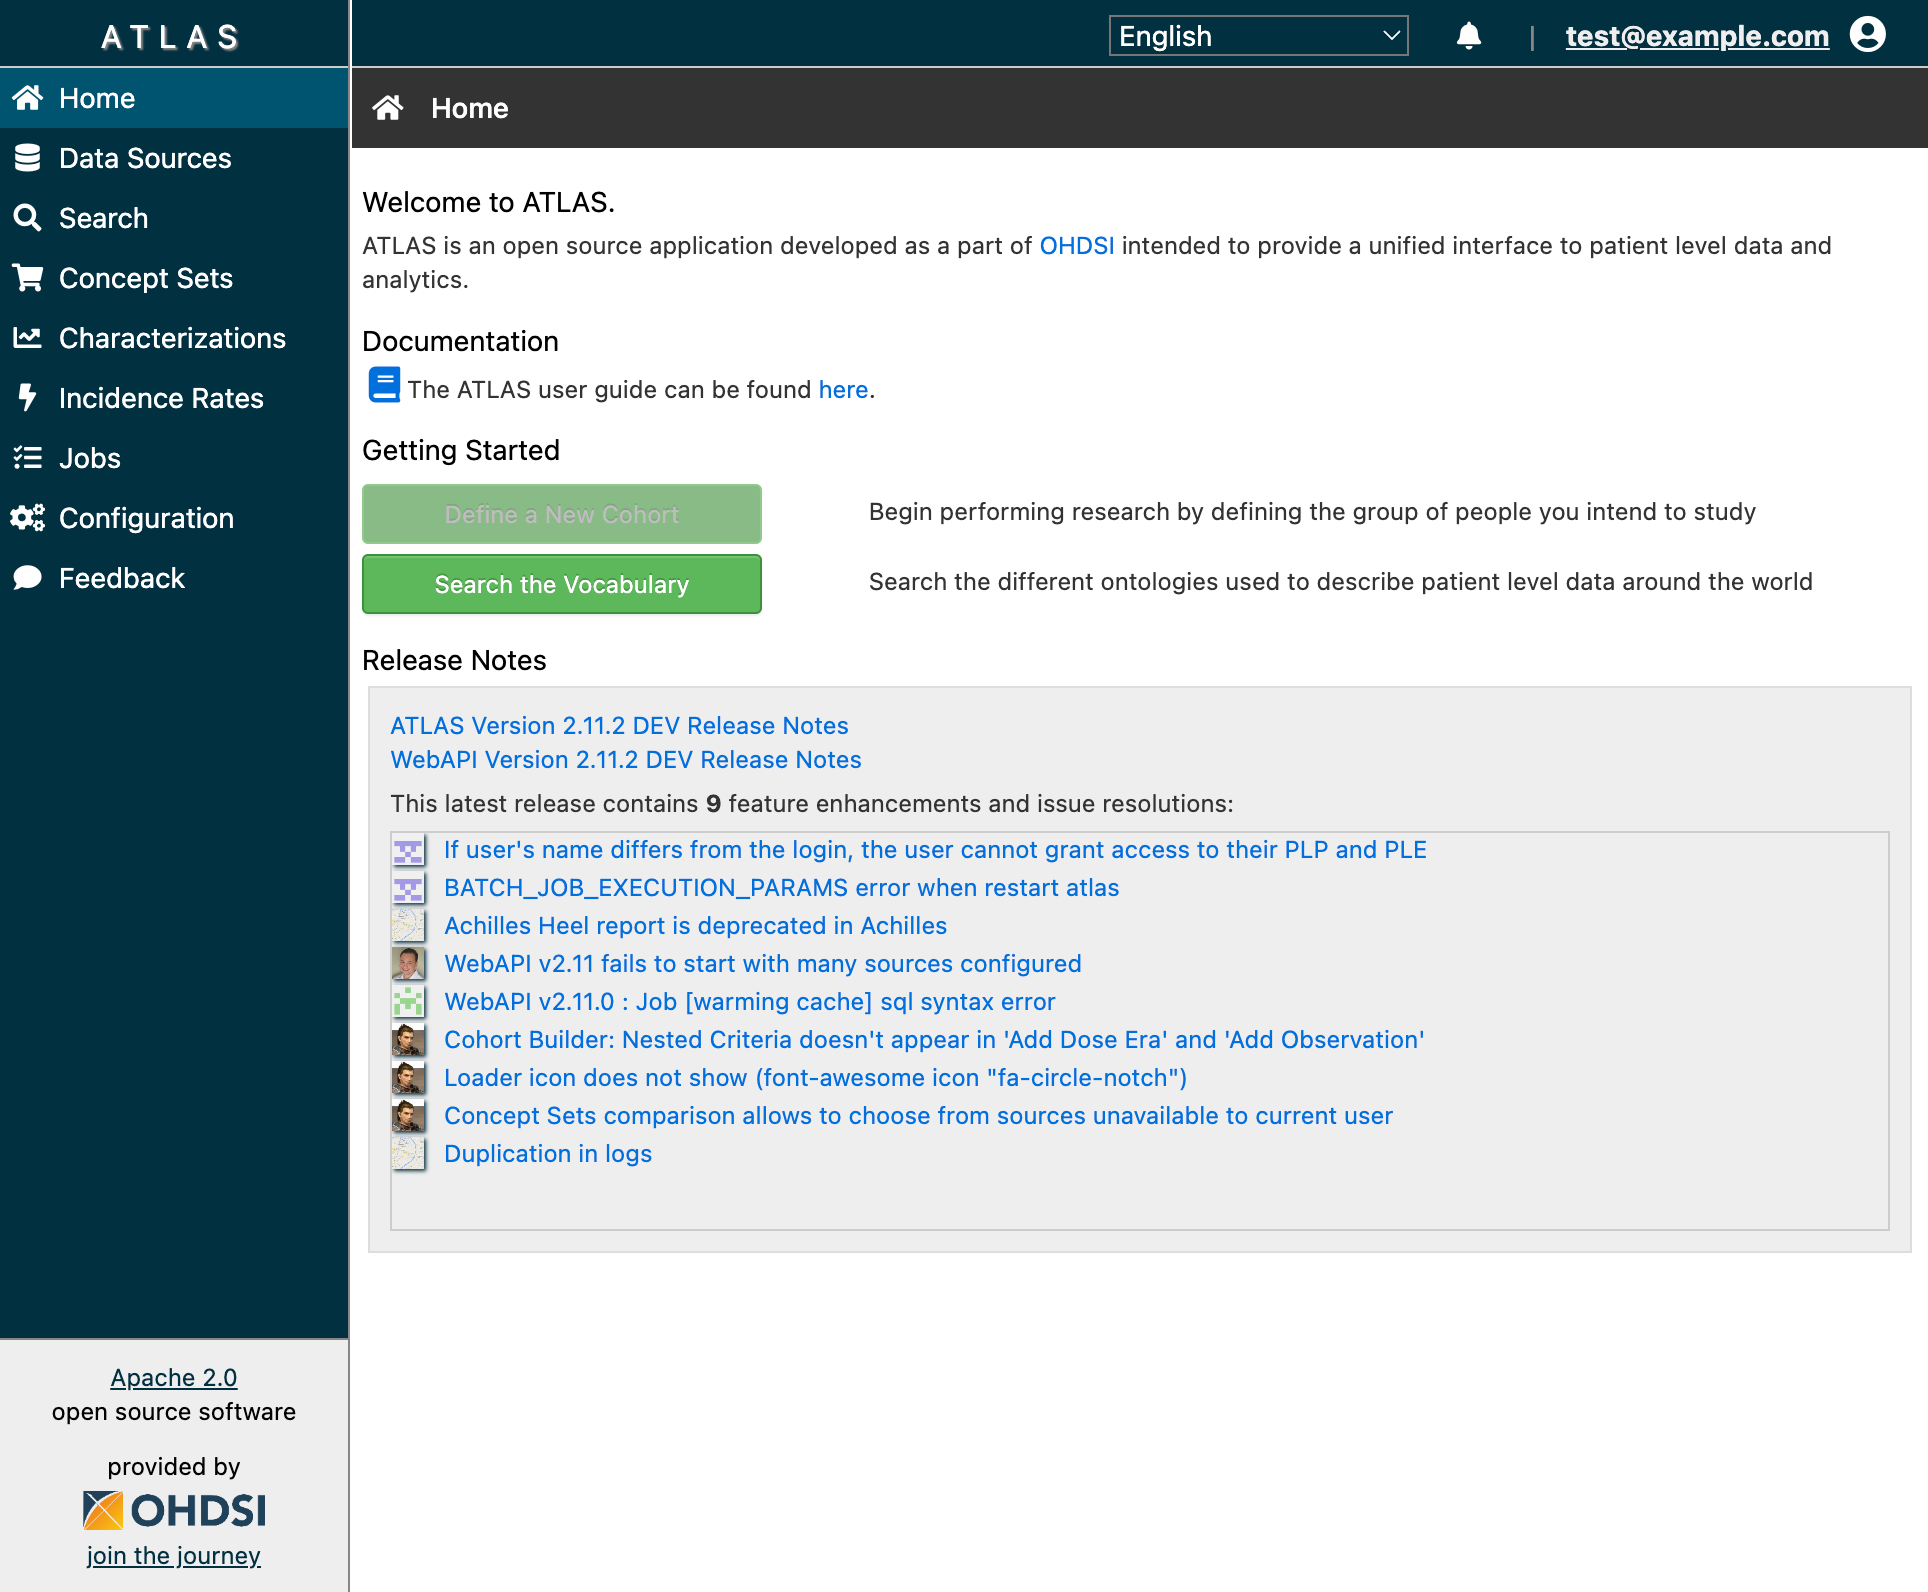Click the Feedback speech bubble icon
Screen dimensions: 1928x1592
click(27, 578)
